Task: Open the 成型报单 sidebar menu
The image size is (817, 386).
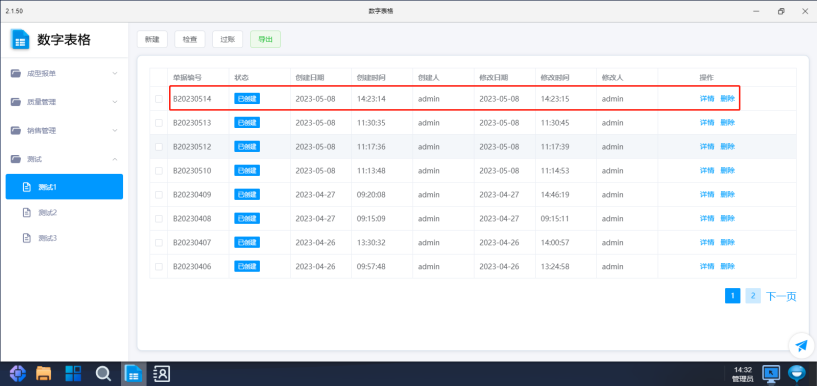Action: [64, 73]
